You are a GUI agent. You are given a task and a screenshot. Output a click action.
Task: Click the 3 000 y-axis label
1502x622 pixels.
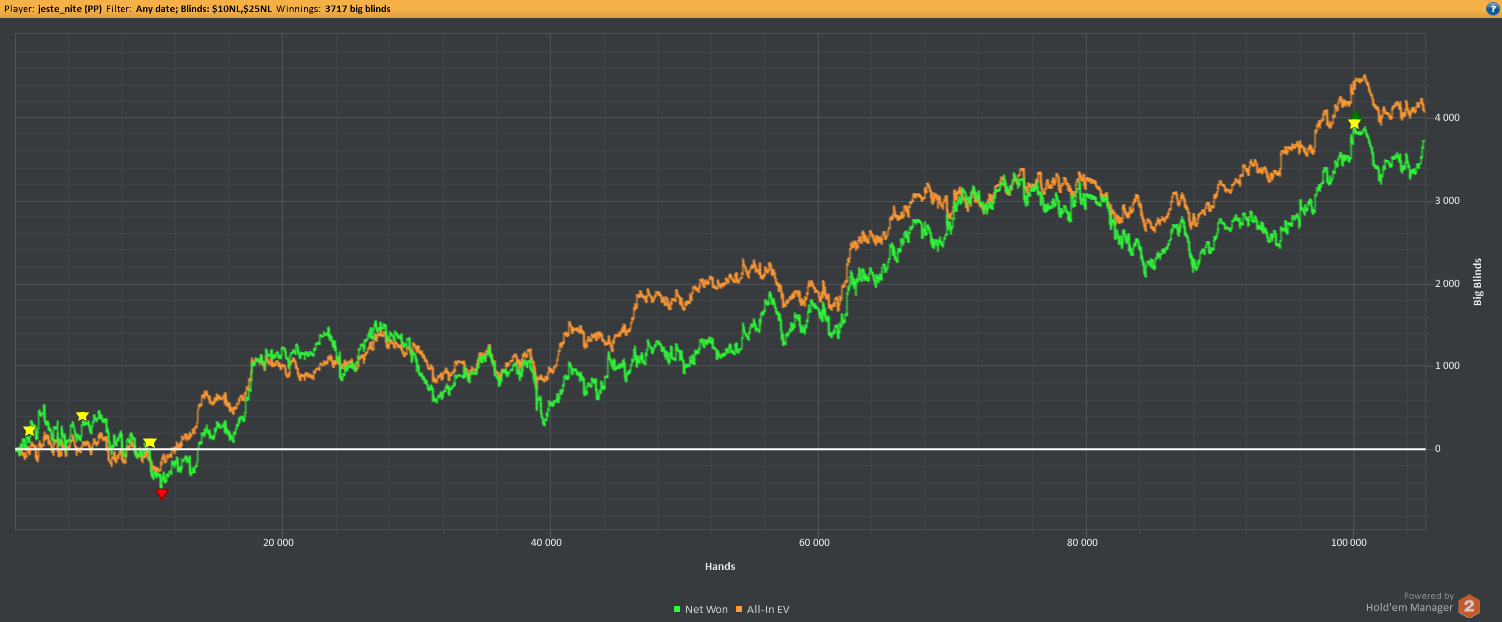[x=1447, y=201]
